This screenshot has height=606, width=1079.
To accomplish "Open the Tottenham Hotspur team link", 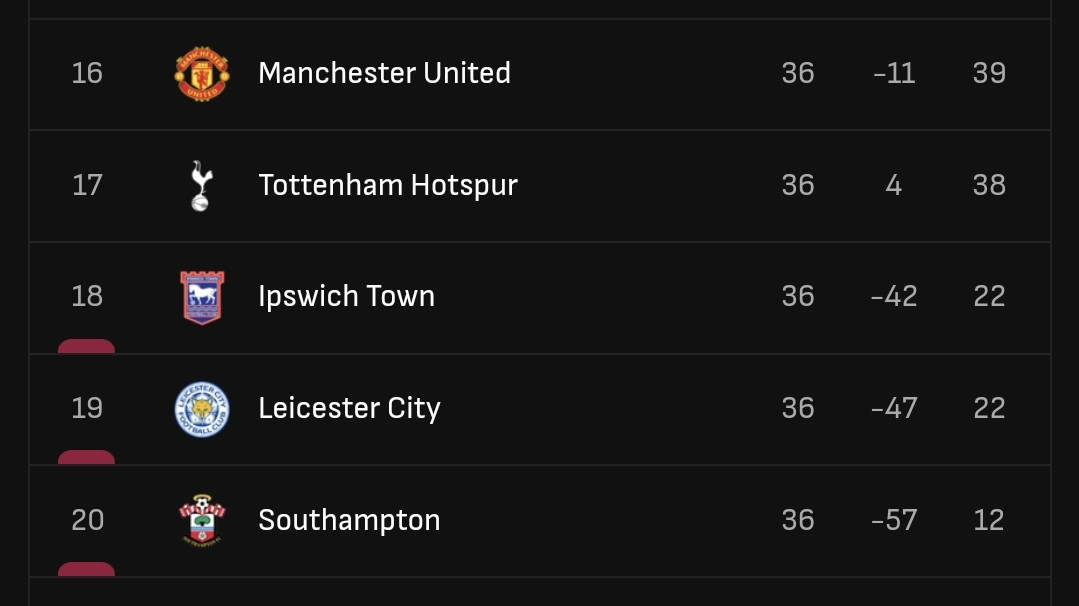I will (388, 185).
